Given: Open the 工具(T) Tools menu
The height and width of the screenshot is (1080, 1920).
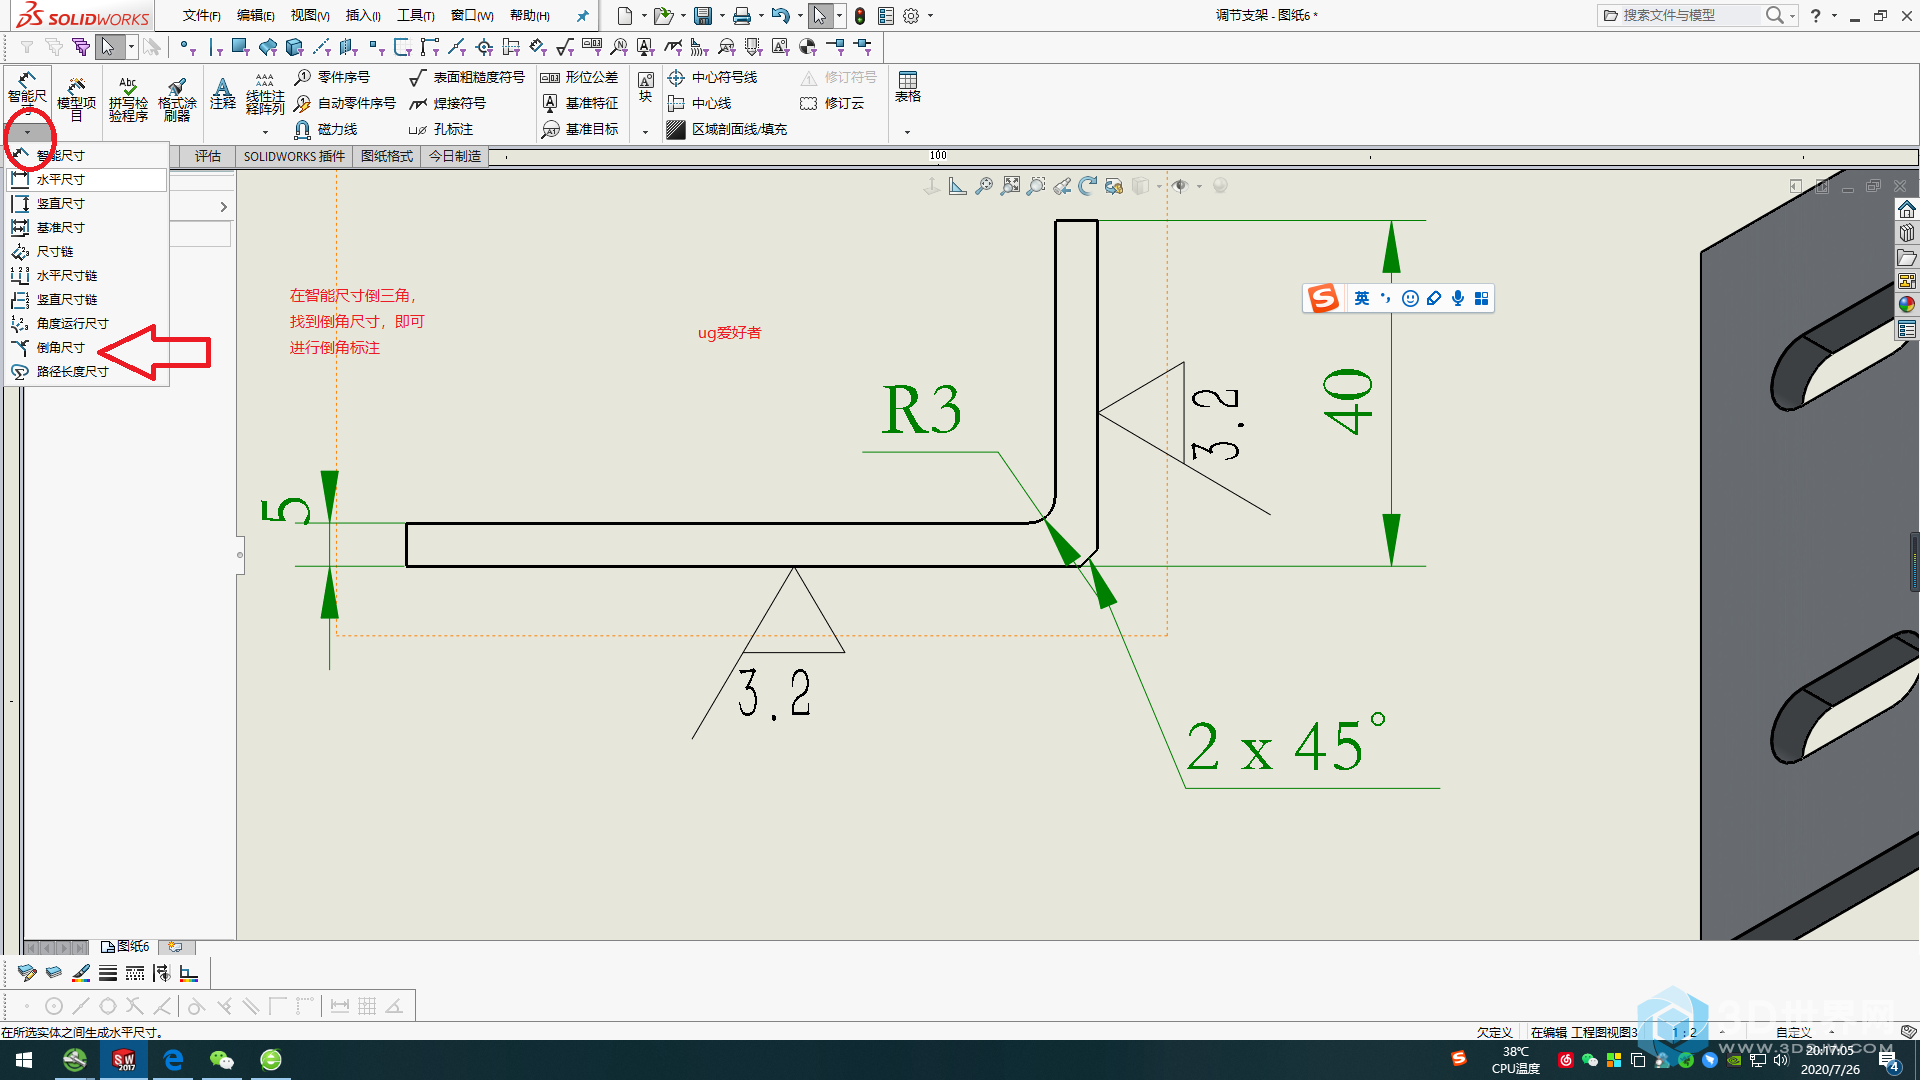Looking at the screenshot, I should pos(415,15).
